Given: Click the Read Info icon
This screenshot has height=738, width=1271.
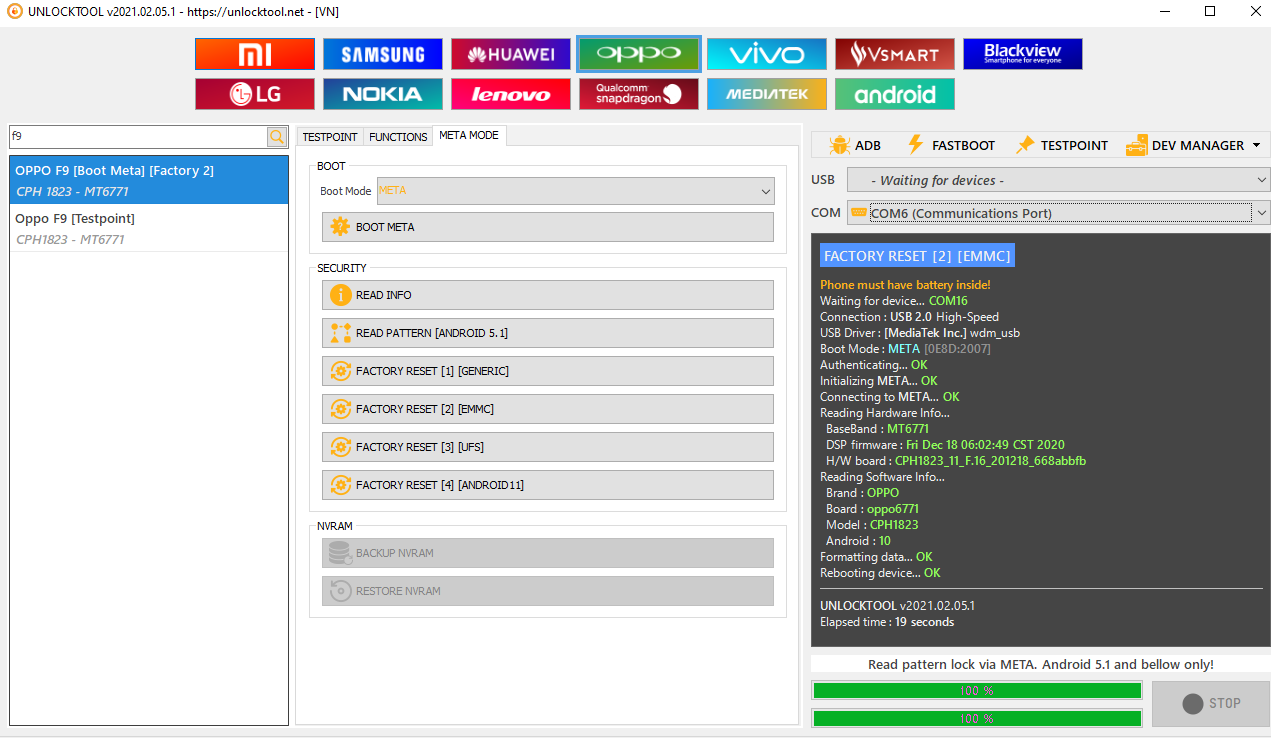Looking at the screenshot, I should pyautogui.click(x=340, y=295).
